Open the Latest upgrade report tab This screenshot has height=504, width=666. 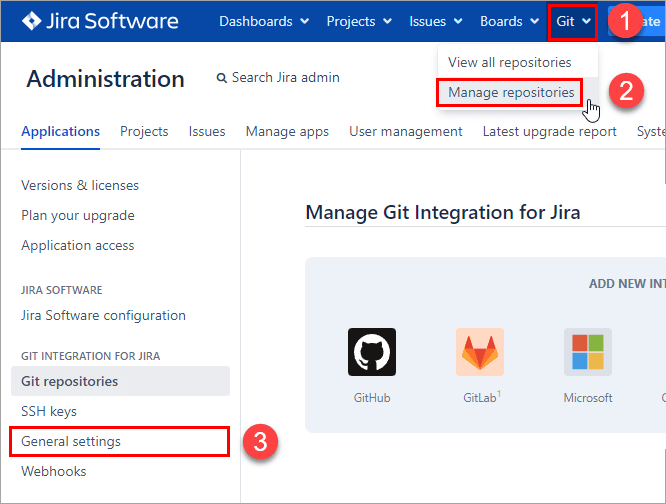pyautogui.click(x=549, y=132)
